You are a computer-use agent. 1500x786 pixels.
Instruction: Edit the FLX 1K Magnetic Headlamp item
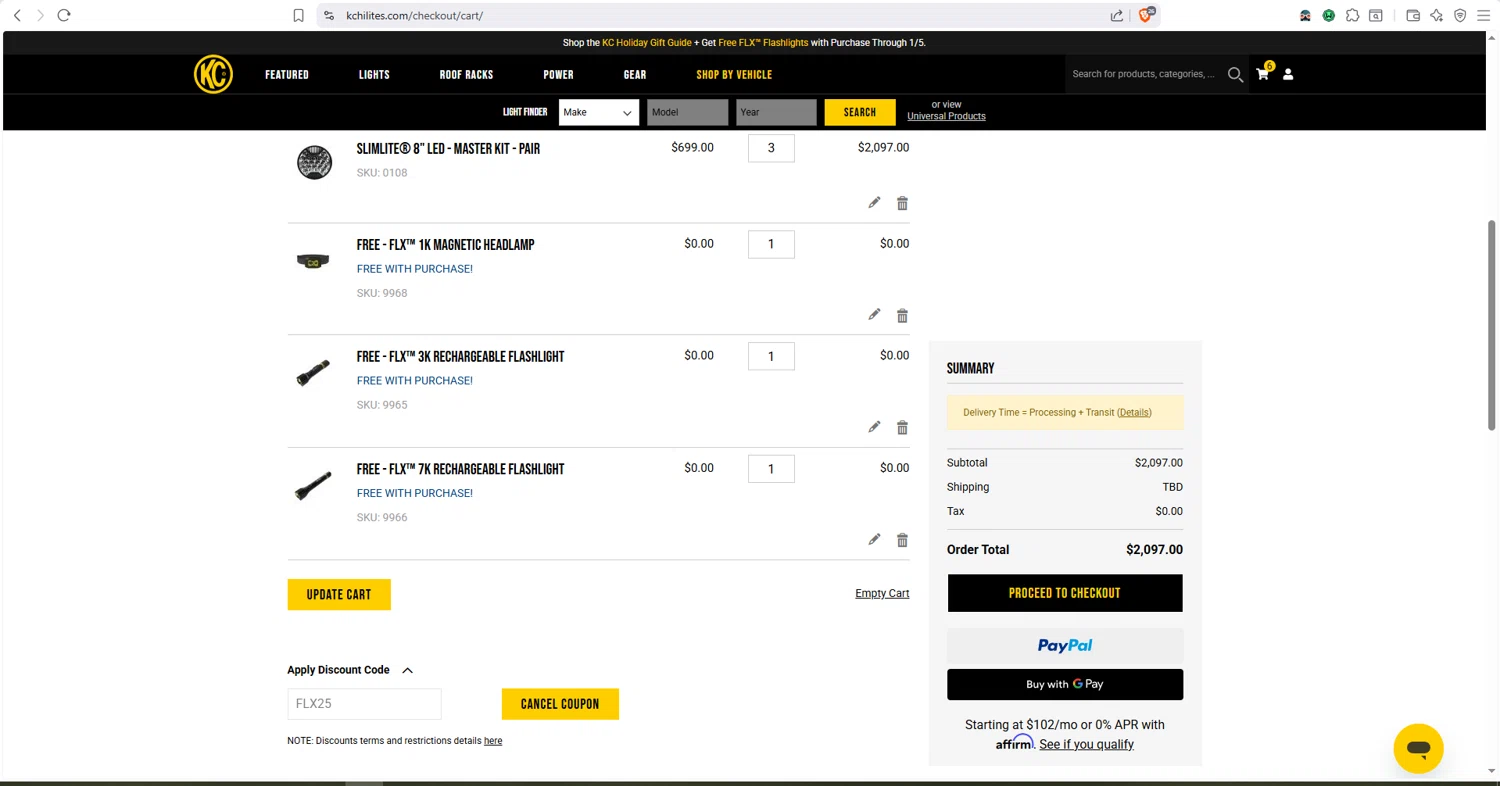tap(874, 315)
